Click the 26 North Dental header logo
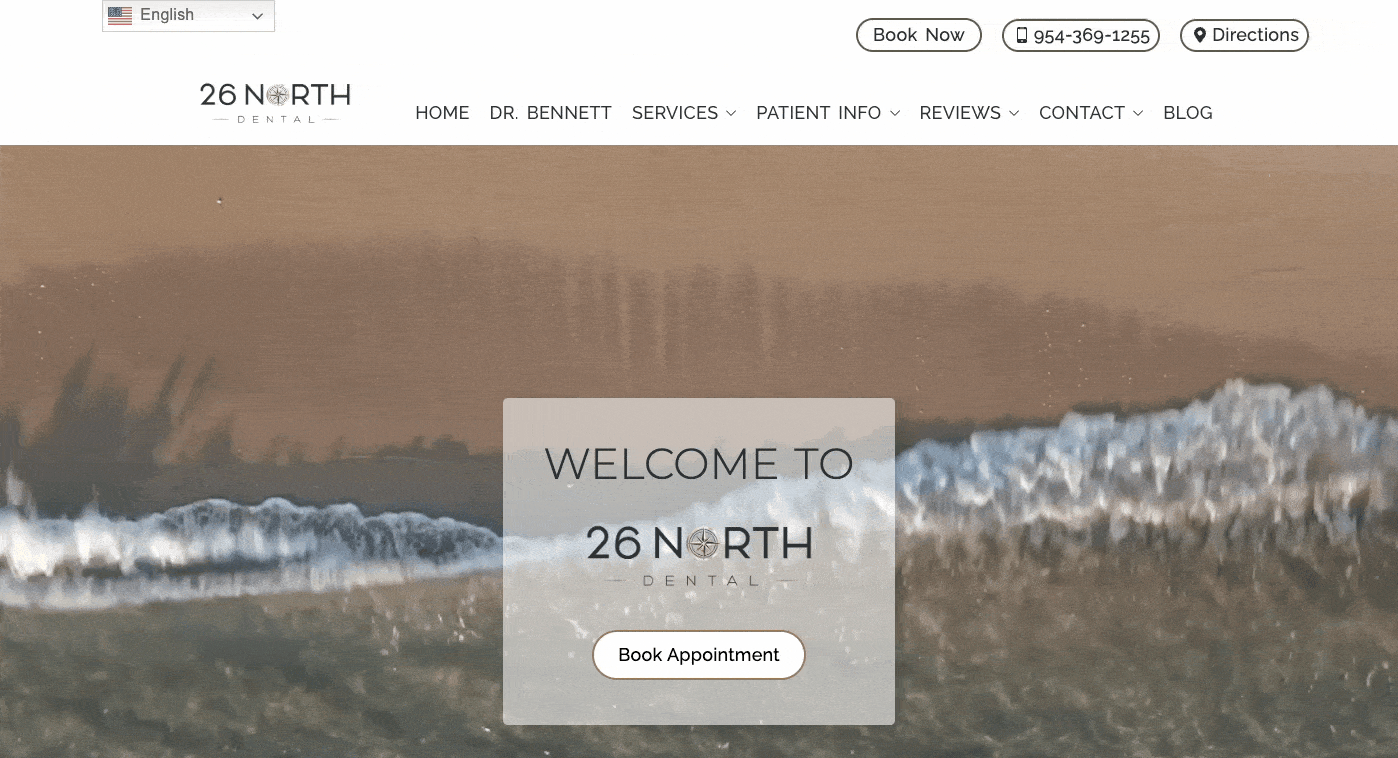This screenshot has width=1398, height=758. [x=275, y=103]
